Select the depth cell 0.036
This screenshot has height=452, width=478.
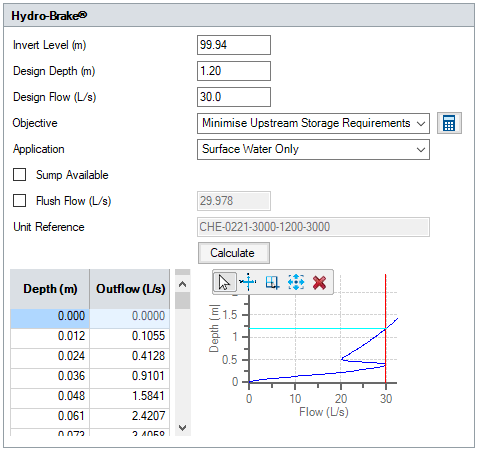coord(50,378)
